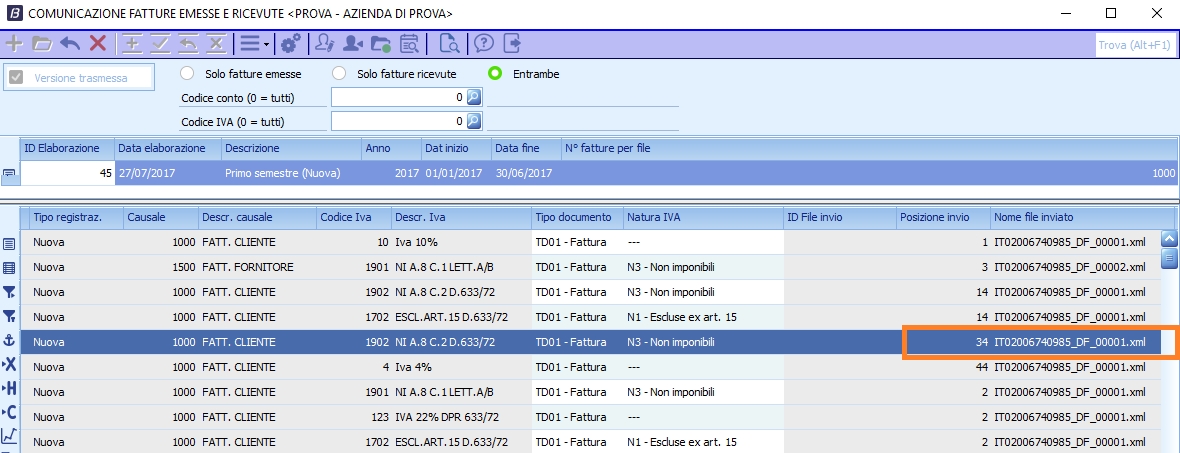The image size is (1180, 453).
Task: Click the C export sidebar icon
Action: coord(9,412)
